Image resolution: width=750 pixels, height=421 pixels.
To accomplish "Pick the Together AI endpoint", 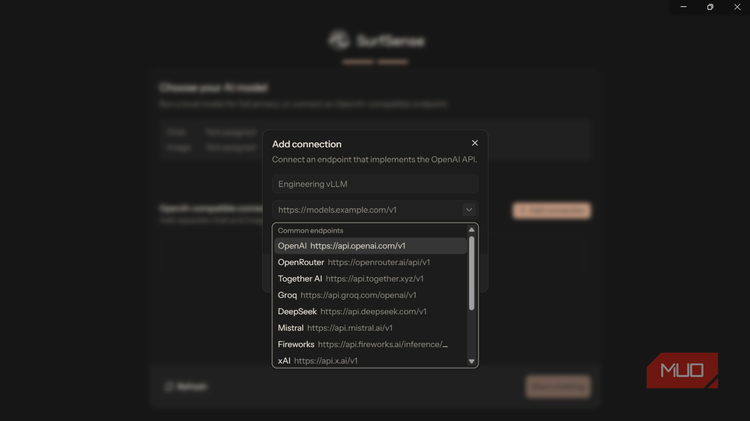I will click(371, 278).
